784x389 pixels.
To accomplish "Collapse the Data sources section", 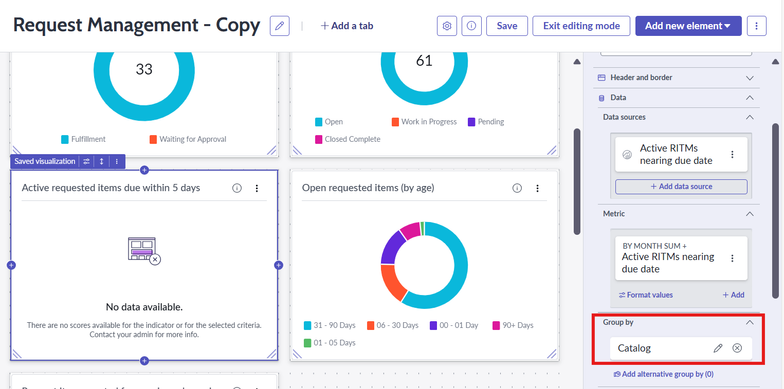I will (x=749, y=117).
